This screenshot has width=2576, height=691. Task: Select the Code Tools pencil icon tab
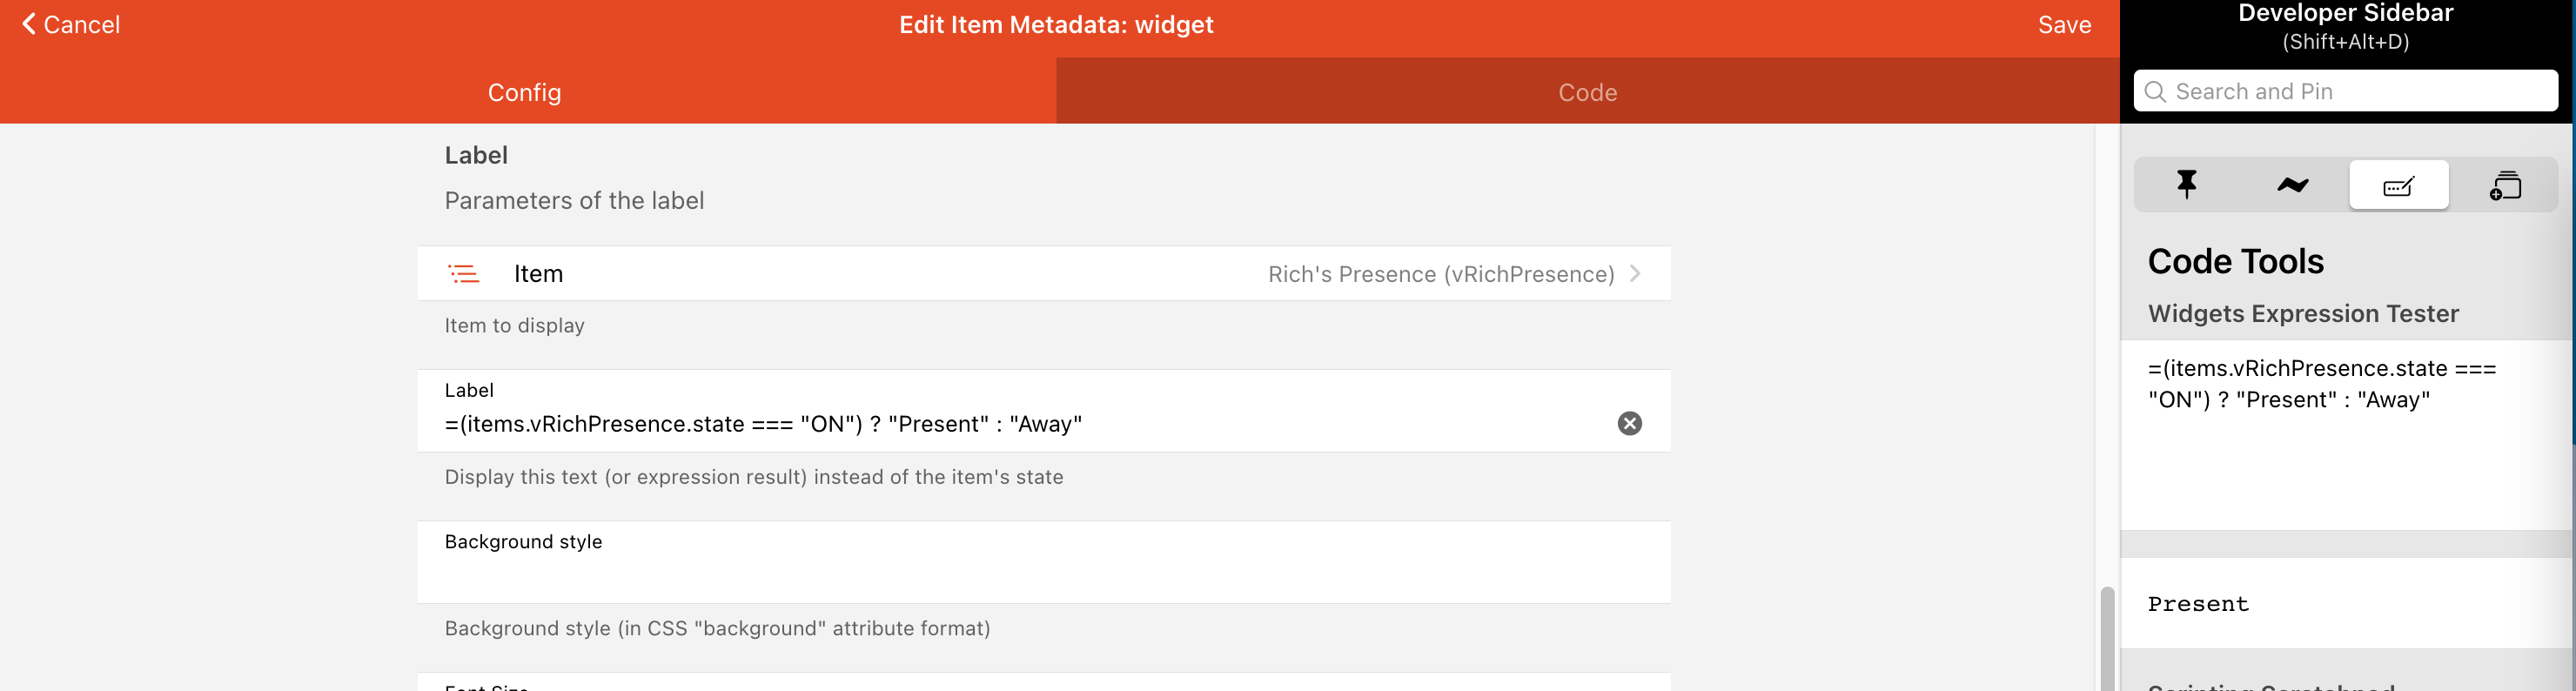pos(2398,185)
